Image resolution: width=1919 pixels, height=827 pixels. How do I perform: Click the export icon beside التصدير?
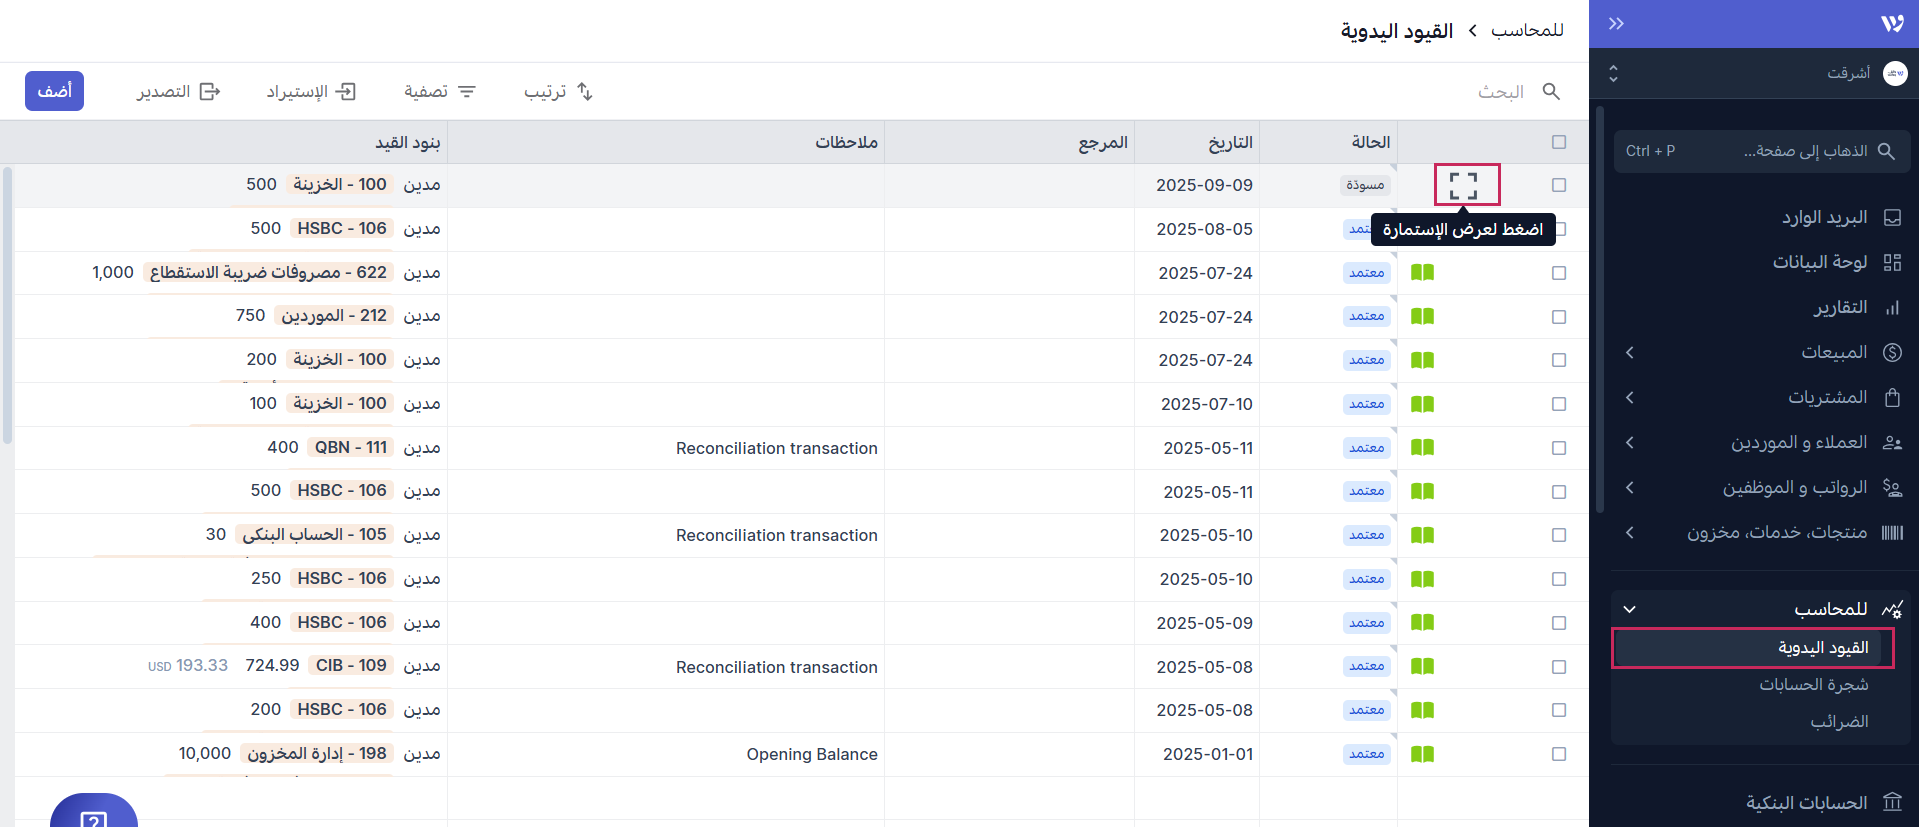click(210, 92)
